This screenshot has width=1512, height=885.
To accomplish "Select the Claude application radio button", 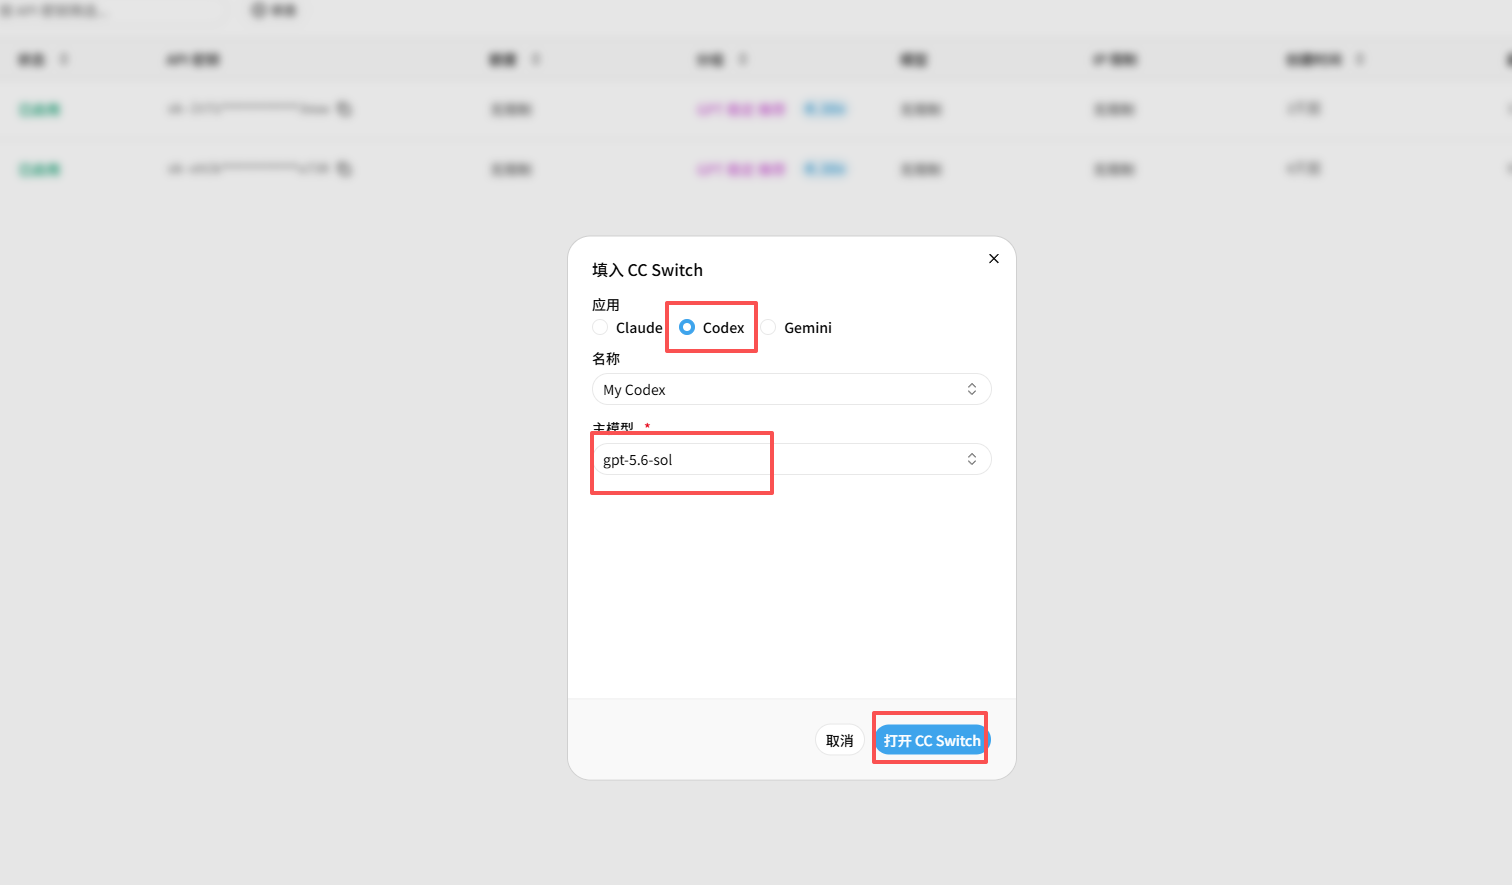I will (x=600, y=328).
